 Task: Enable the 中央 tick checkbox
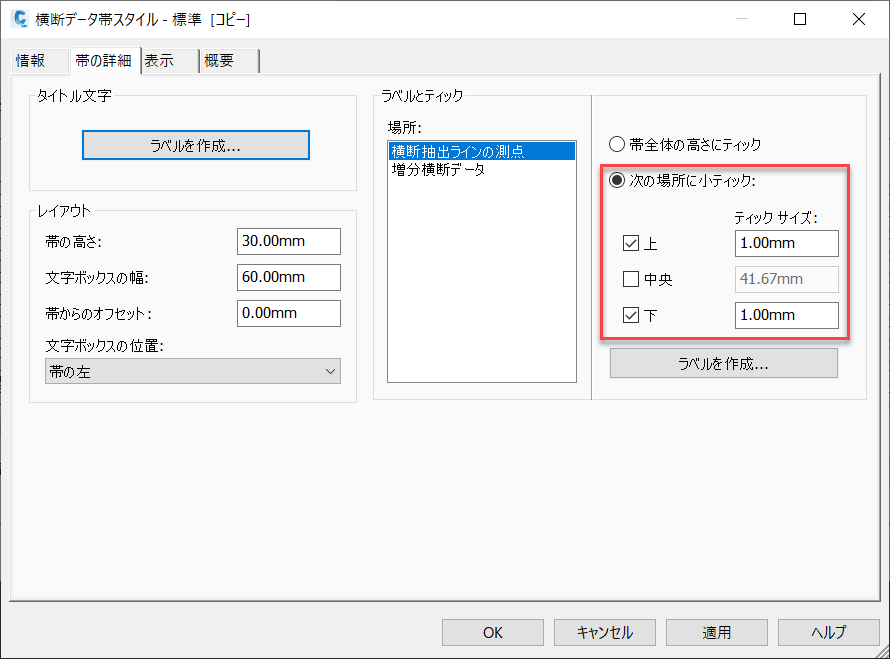[631, 279]
